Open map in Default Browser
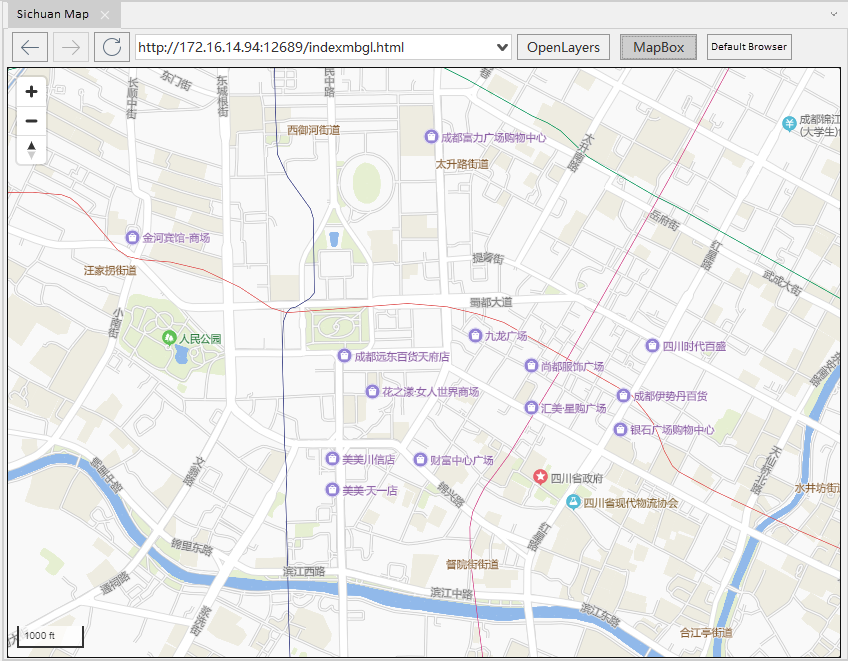This screenshot has width=848, height=661. pos(749,47)
